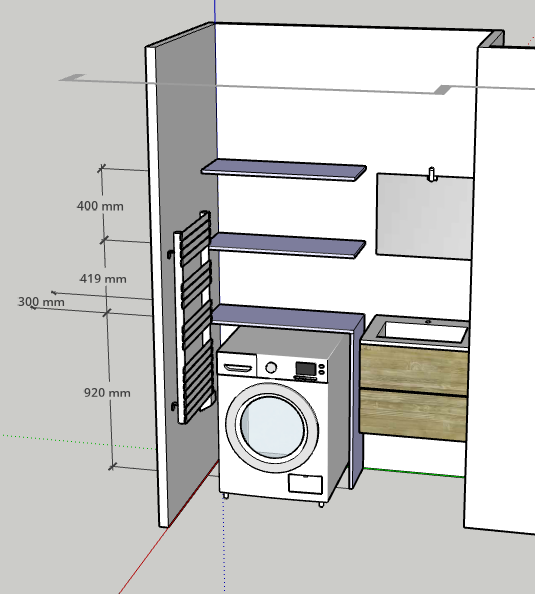Select the middle purple wall shelf
The height and width of the screenshot is (594, 535).
click(x=287, y=246)
